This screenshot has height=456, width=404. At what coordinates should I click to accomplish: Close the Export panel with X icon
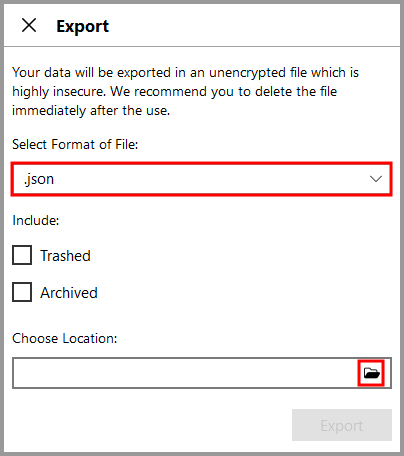click(x=29, y=25)
